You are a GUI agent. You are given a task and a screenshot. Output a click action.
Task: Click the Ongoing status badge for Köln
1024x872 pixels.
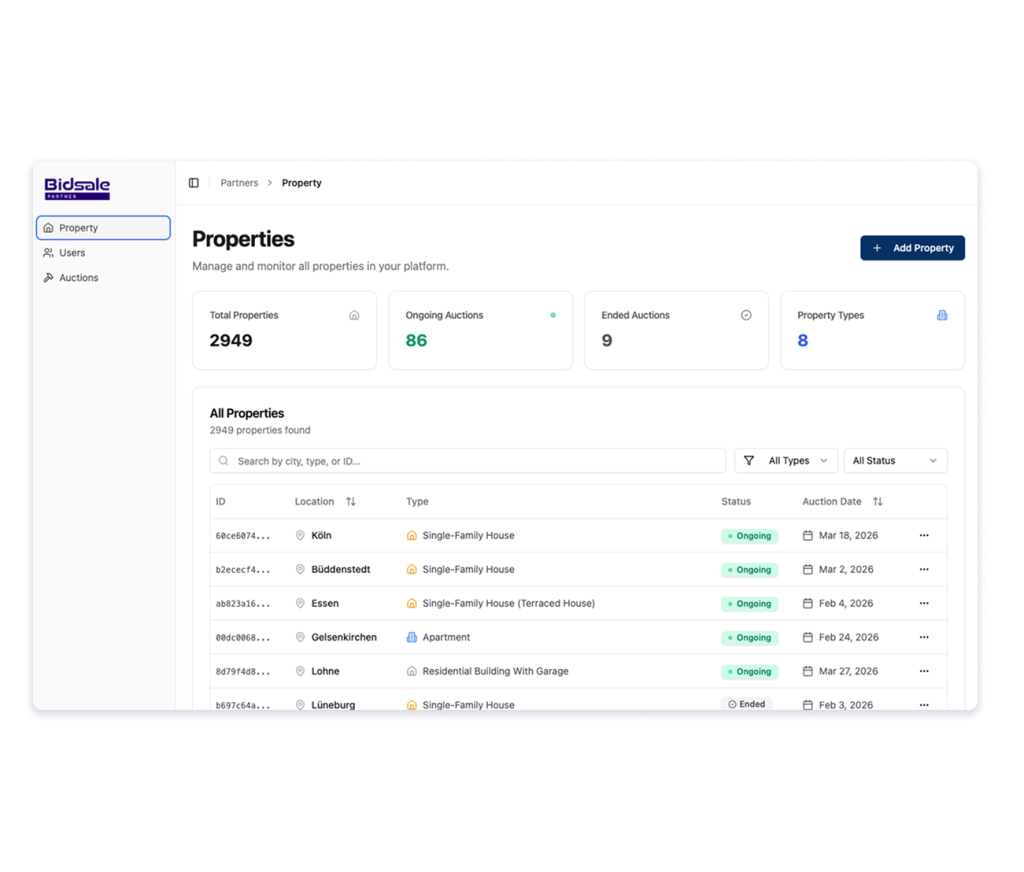pyautogui.click(x=749, y=536)
